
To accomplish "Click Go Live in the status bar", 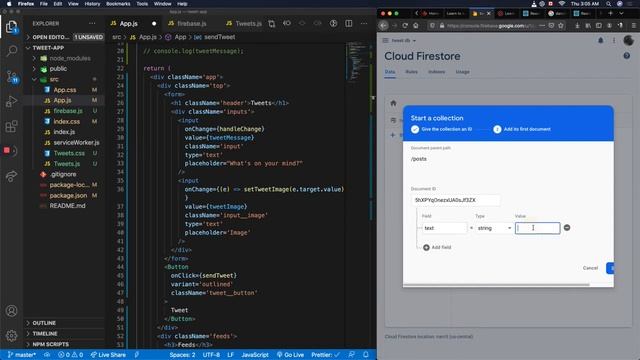I will coord(290,355).
